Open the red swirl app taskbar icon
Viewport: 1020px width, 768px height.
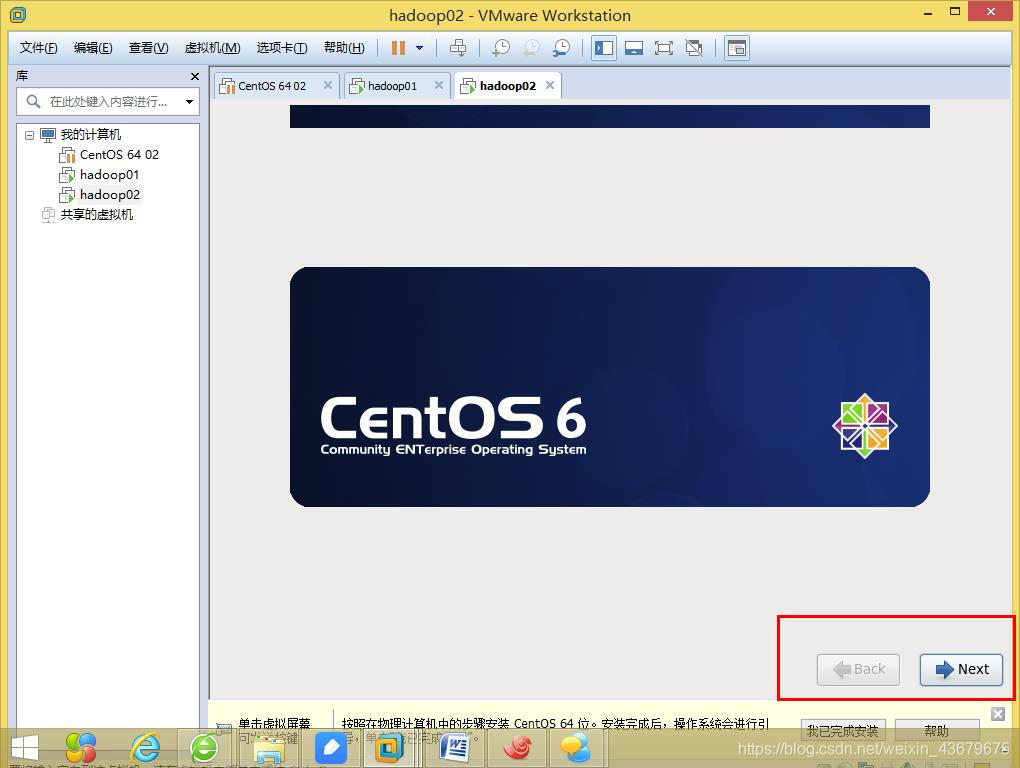click(517, 747)
